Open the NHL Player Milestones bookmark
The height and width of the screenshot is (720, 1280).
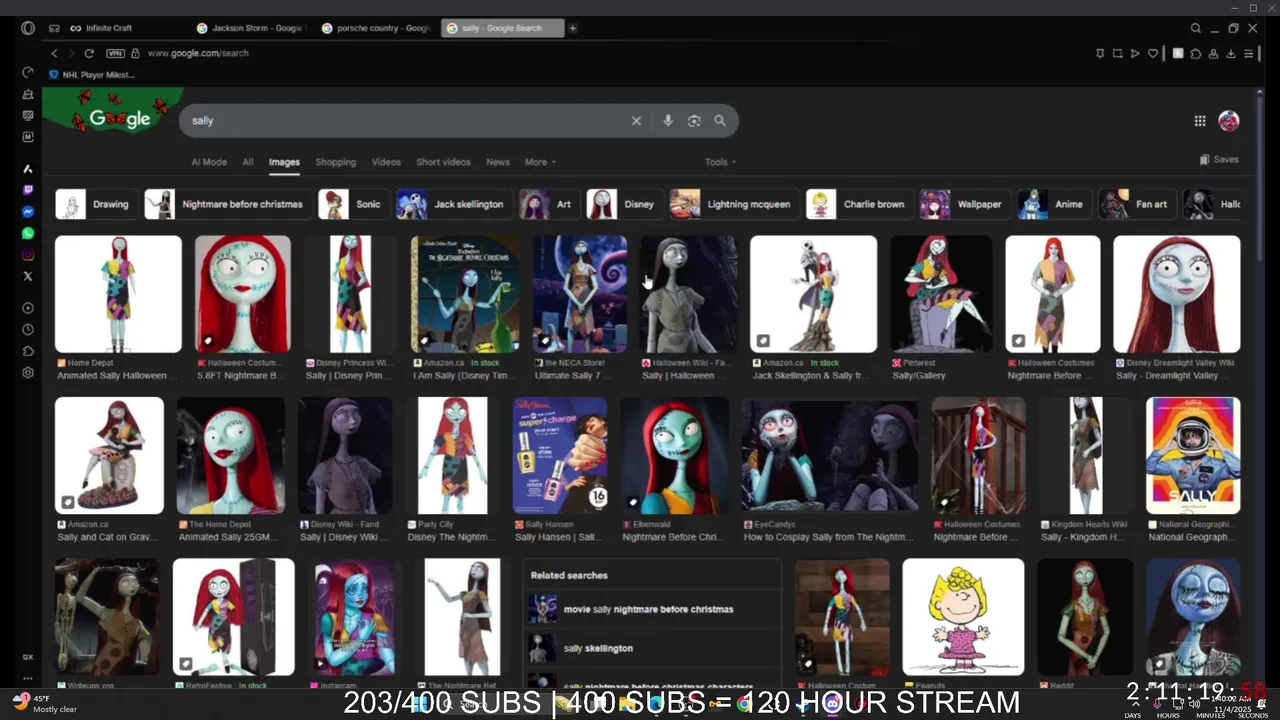[92, 74]
